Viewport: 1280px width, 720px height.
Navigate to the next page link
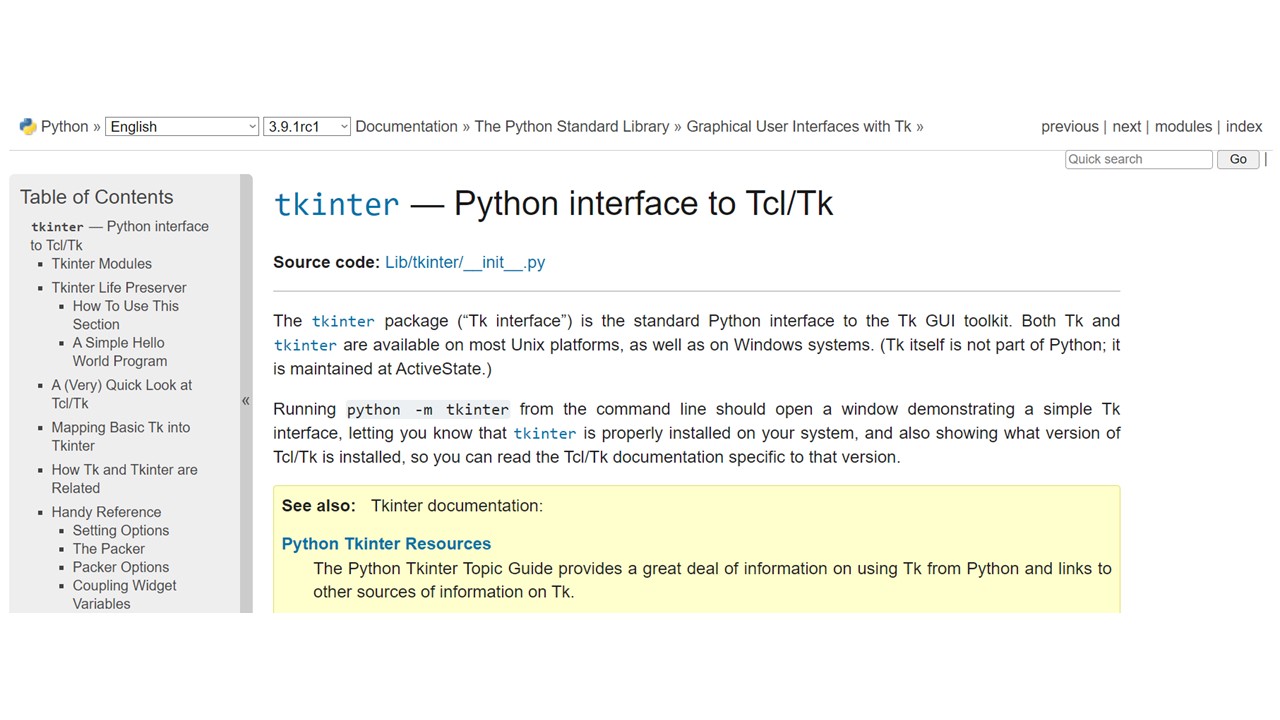[x=1126, y=126]
